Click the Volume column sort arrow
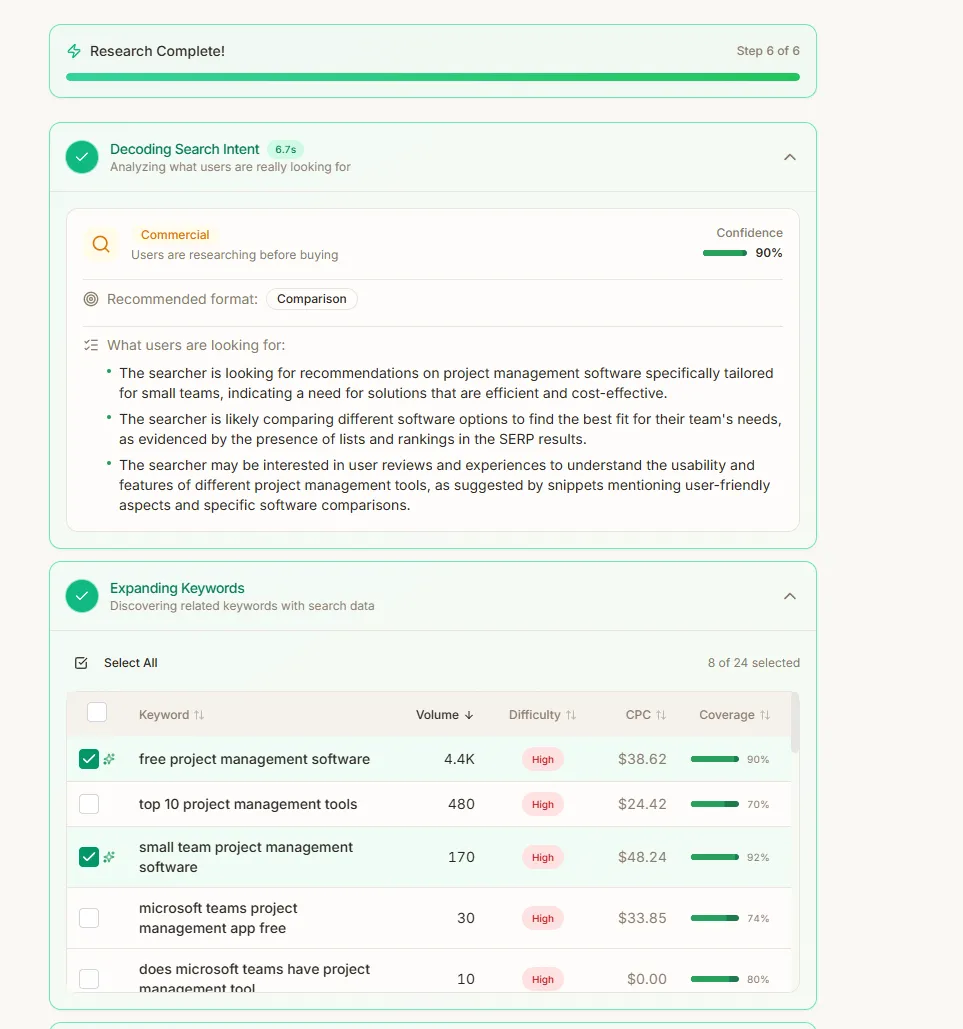Image resolution: width=963 pixels, height=1029 pixels. pos(471,715)
